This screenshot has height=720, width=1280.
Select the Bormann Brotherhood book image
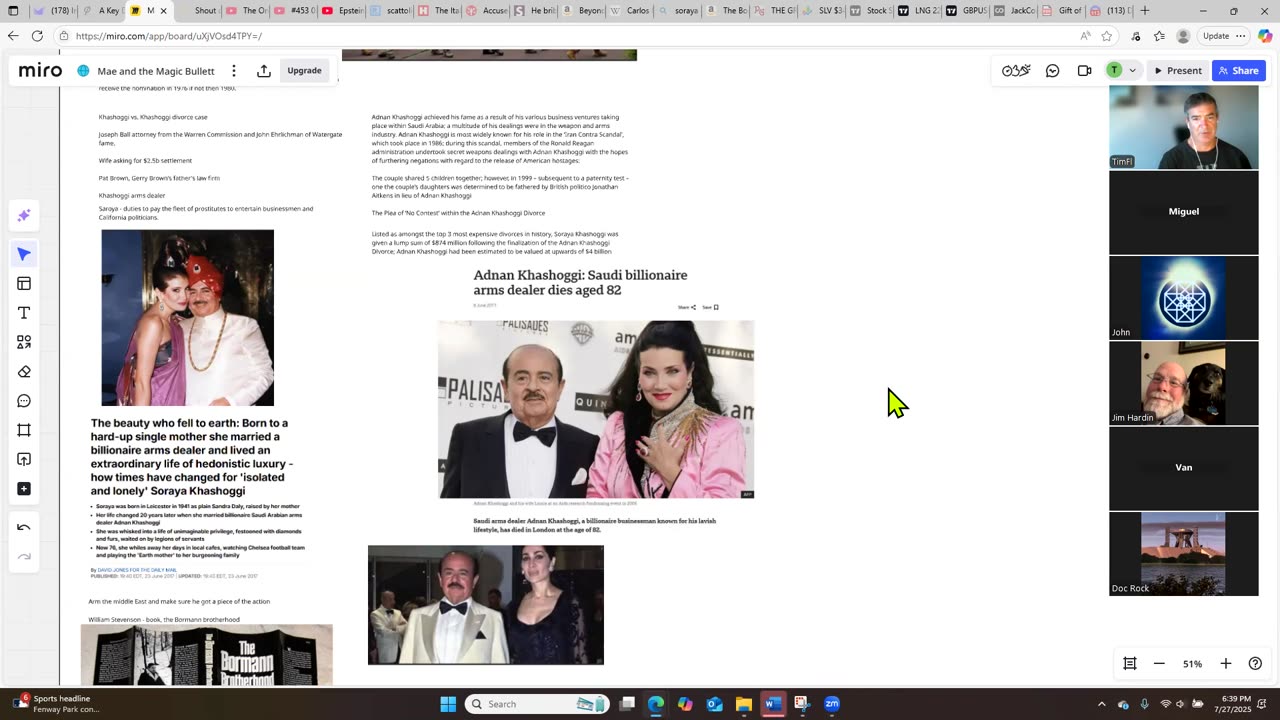(207, 655)
